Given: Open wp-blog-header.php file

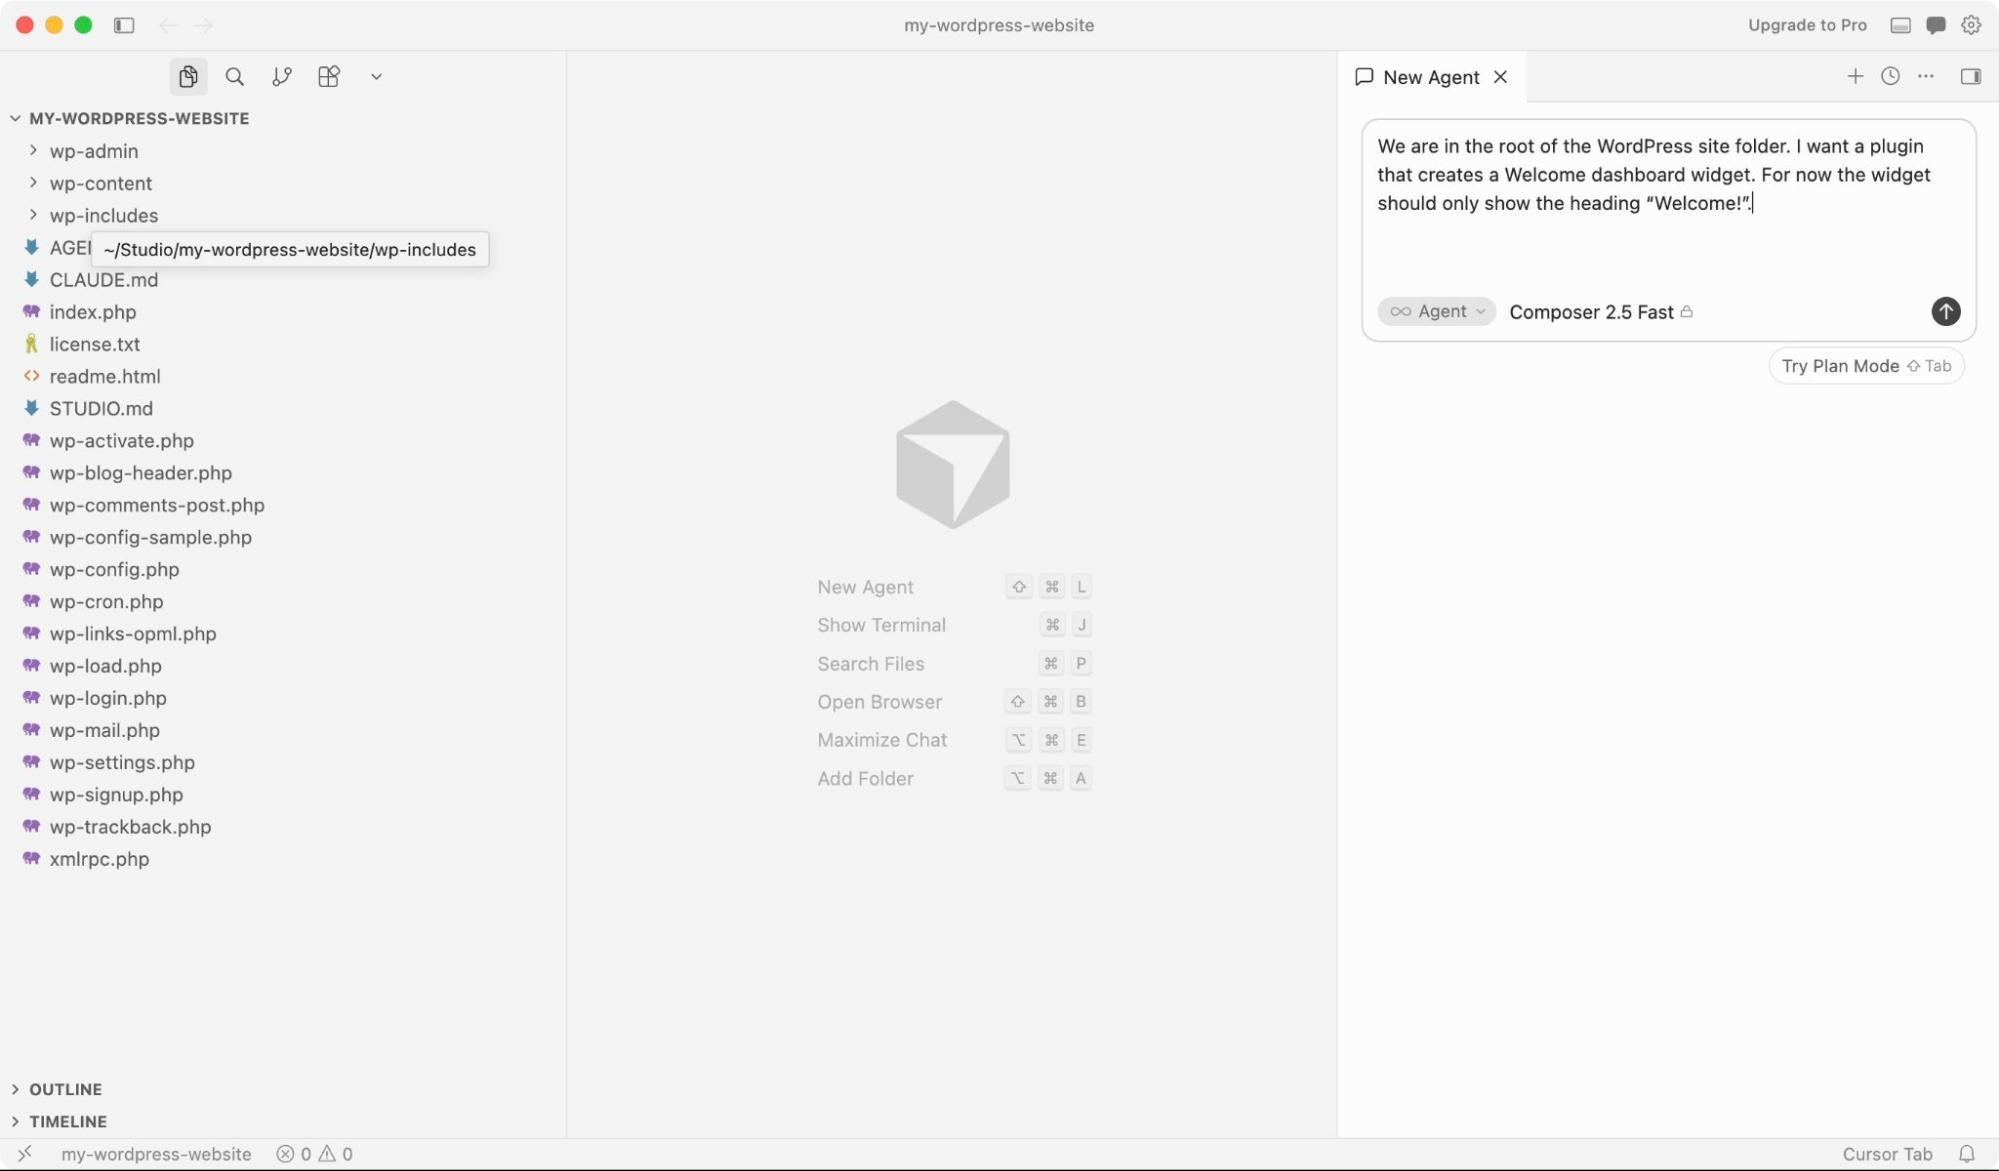Looking at the screenshot, I should click(283, 473).
